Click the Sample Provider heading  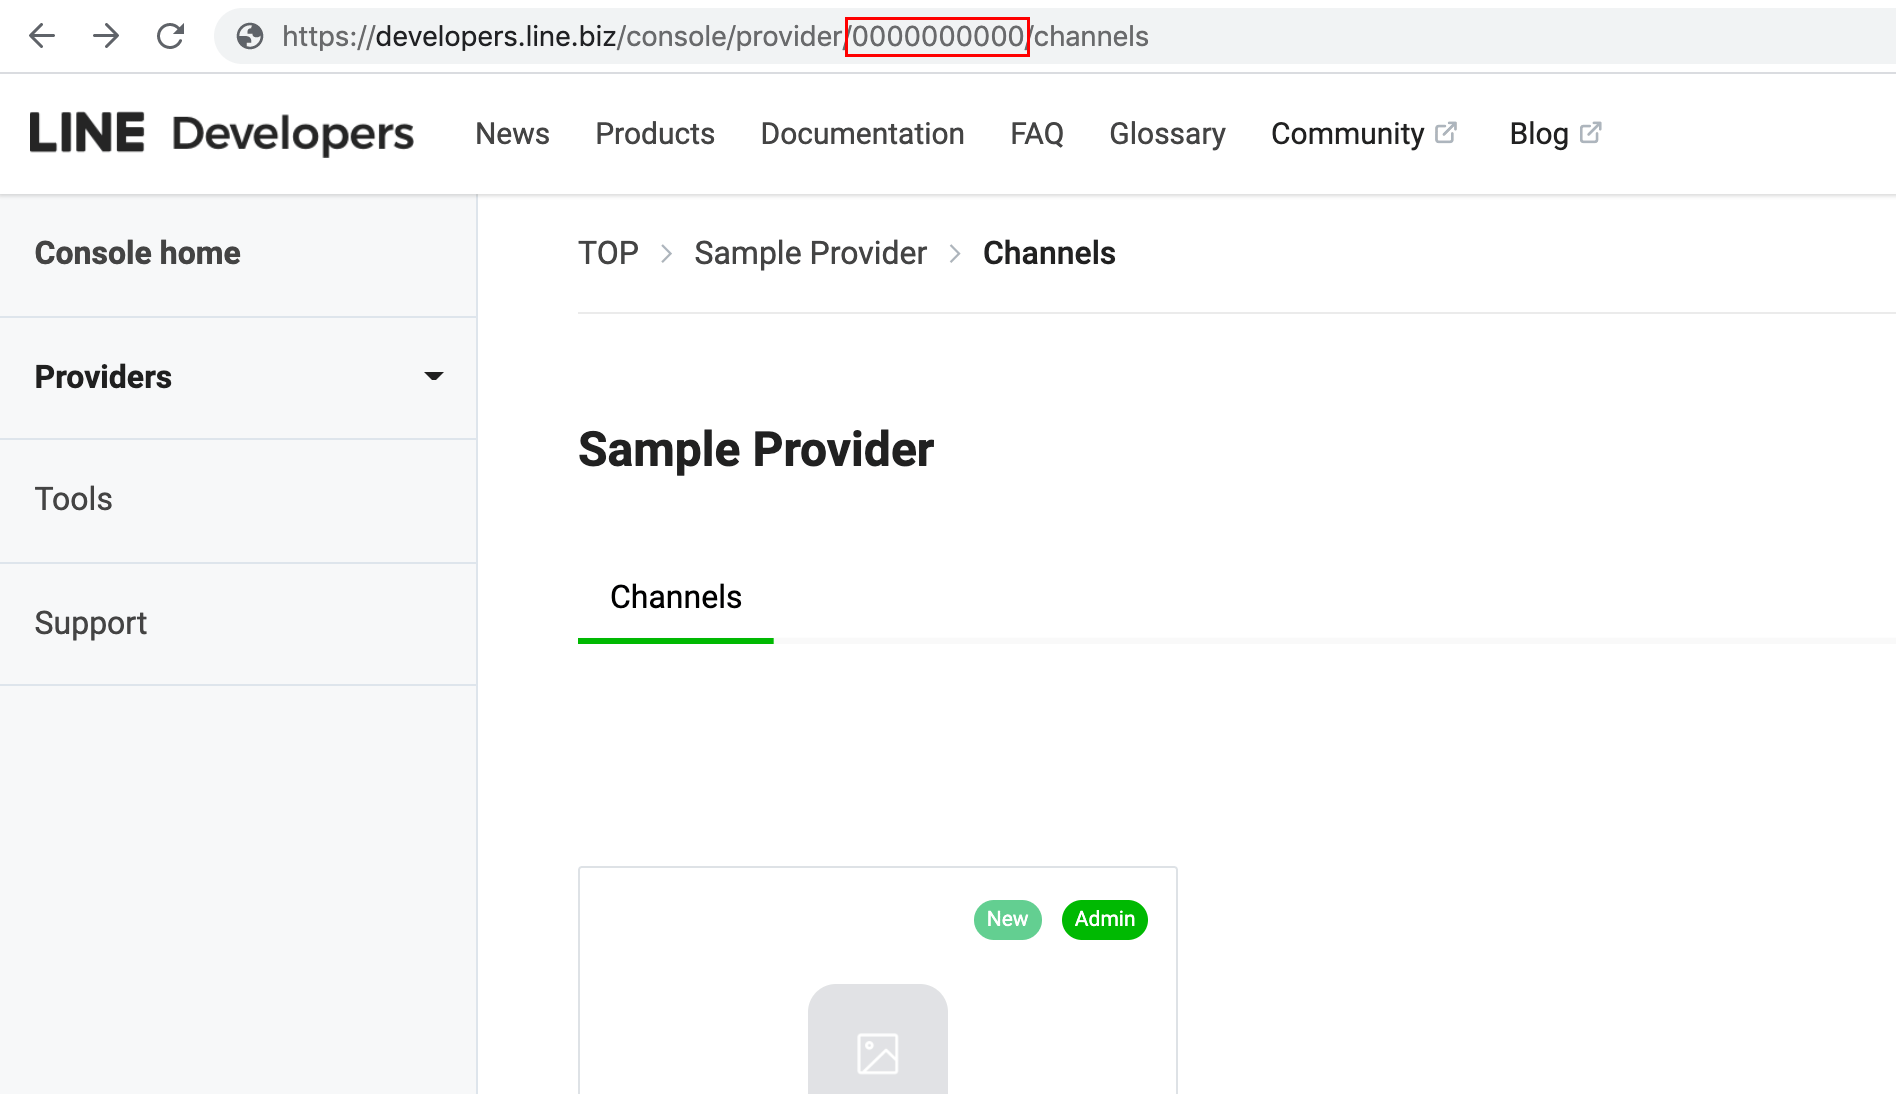click(756, 450)
